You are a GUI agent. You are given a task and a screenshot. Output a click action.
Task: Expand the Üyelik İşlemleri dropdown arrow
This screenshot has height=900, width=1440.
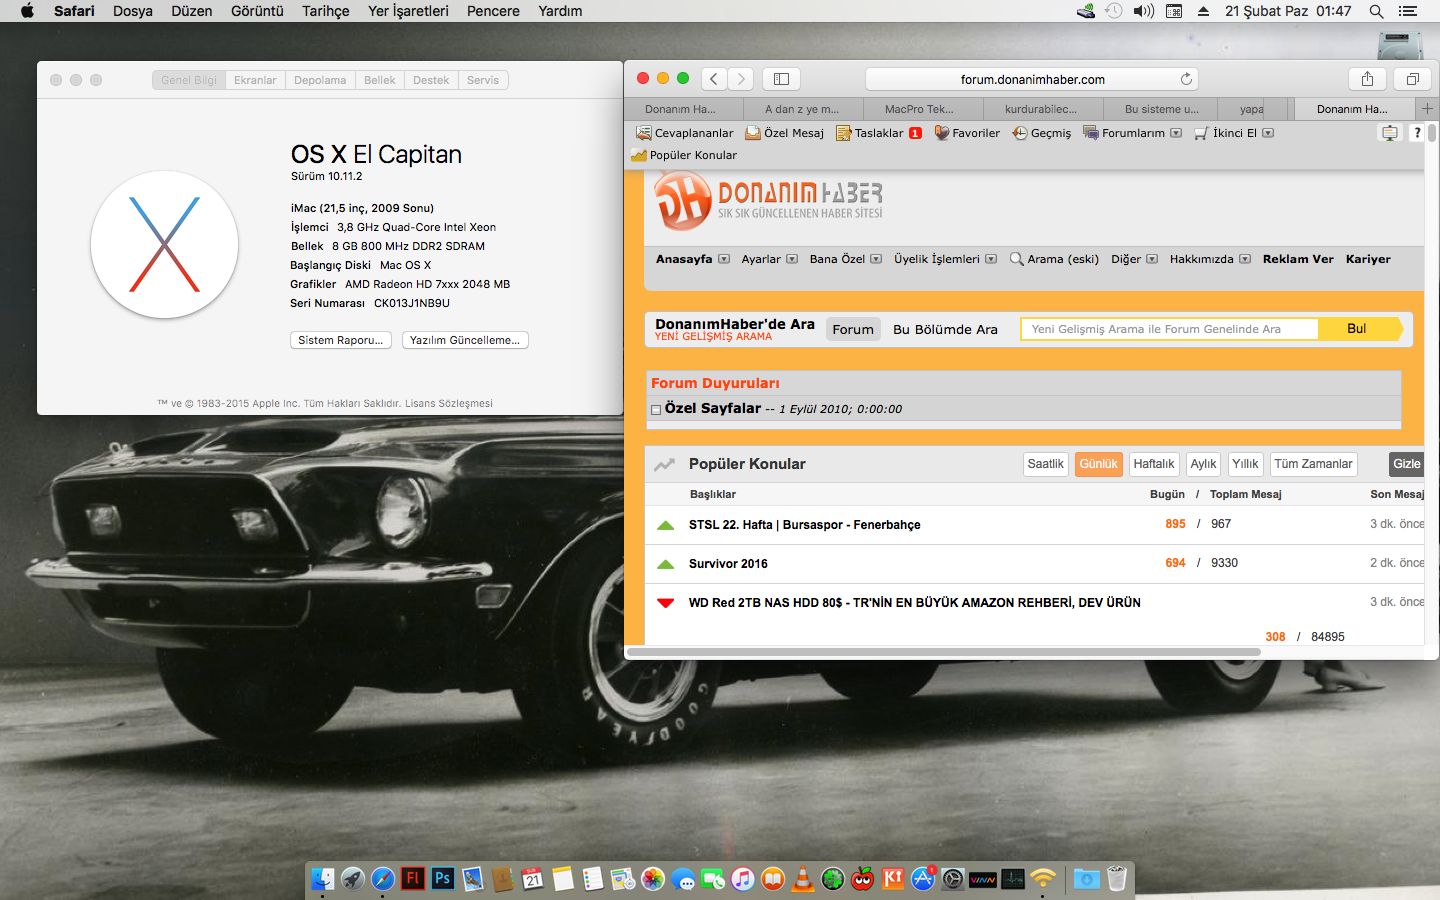[991, 259]
